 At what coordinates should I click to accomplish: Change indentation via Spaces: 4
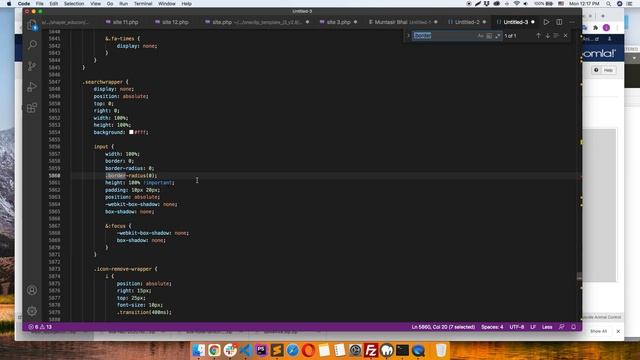click(492, 327)
